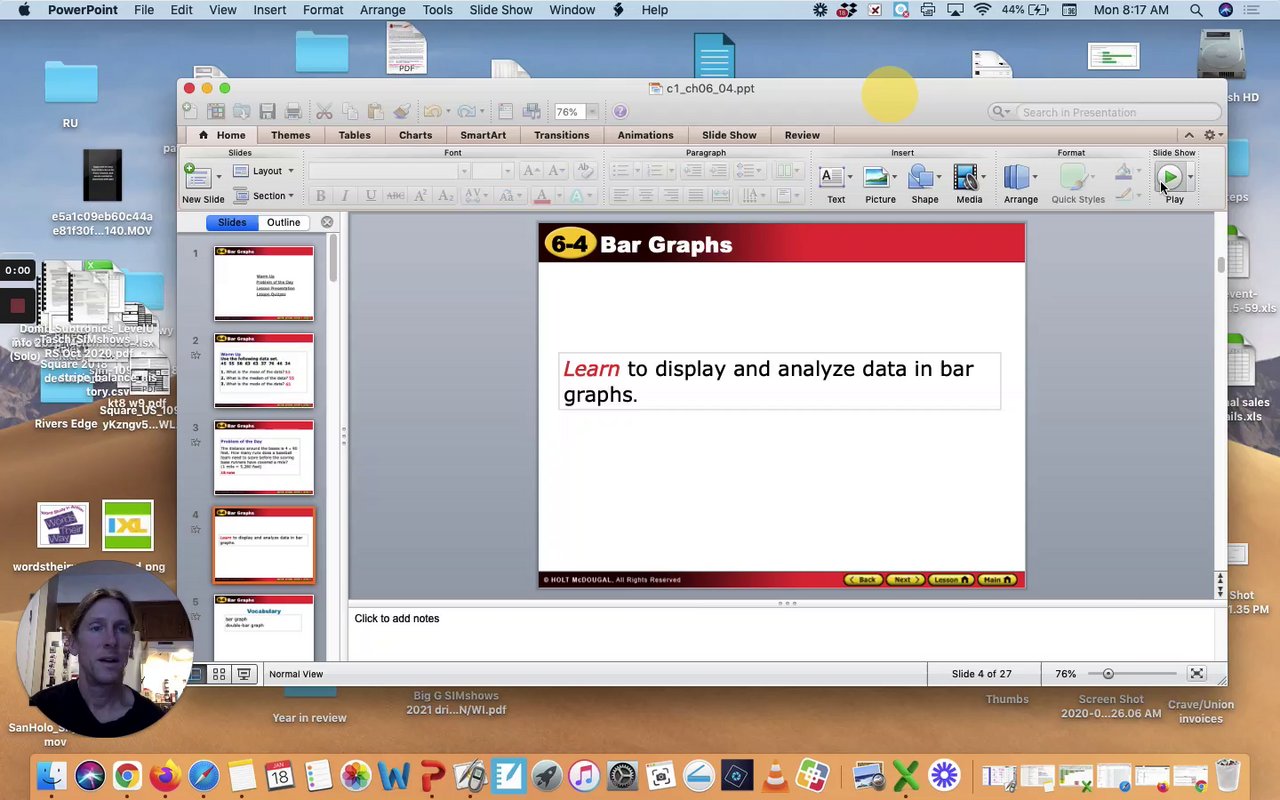Click the Fit slide to window icon
Viewport: 1280px width, 800px height.
1196,674
